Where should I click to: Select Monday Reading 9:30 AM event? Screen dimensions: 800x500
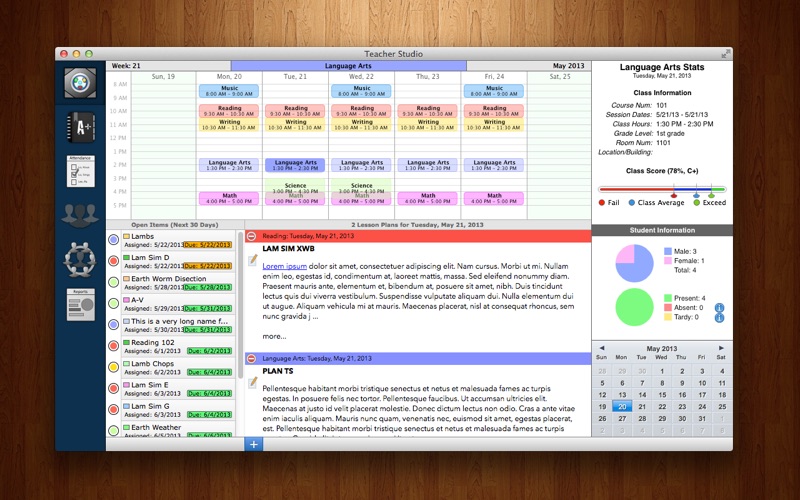(229, 111)
